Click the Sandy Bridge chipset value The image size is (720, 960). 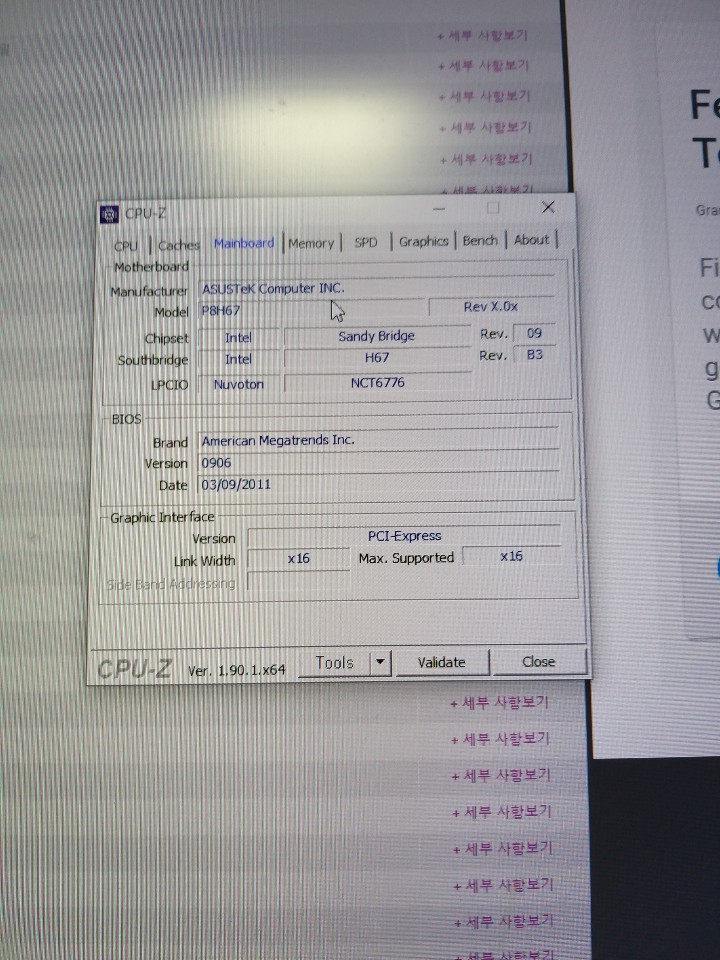click(377, 336)
